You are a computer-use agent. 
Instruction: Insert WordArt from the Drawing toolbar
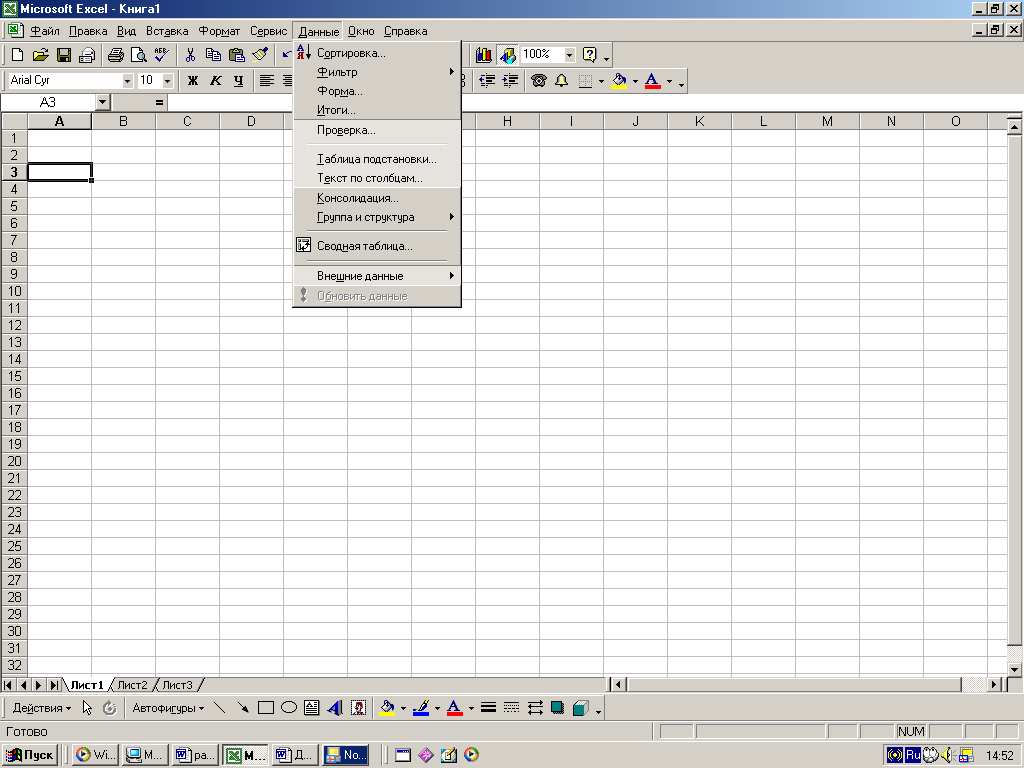(335, 708)
